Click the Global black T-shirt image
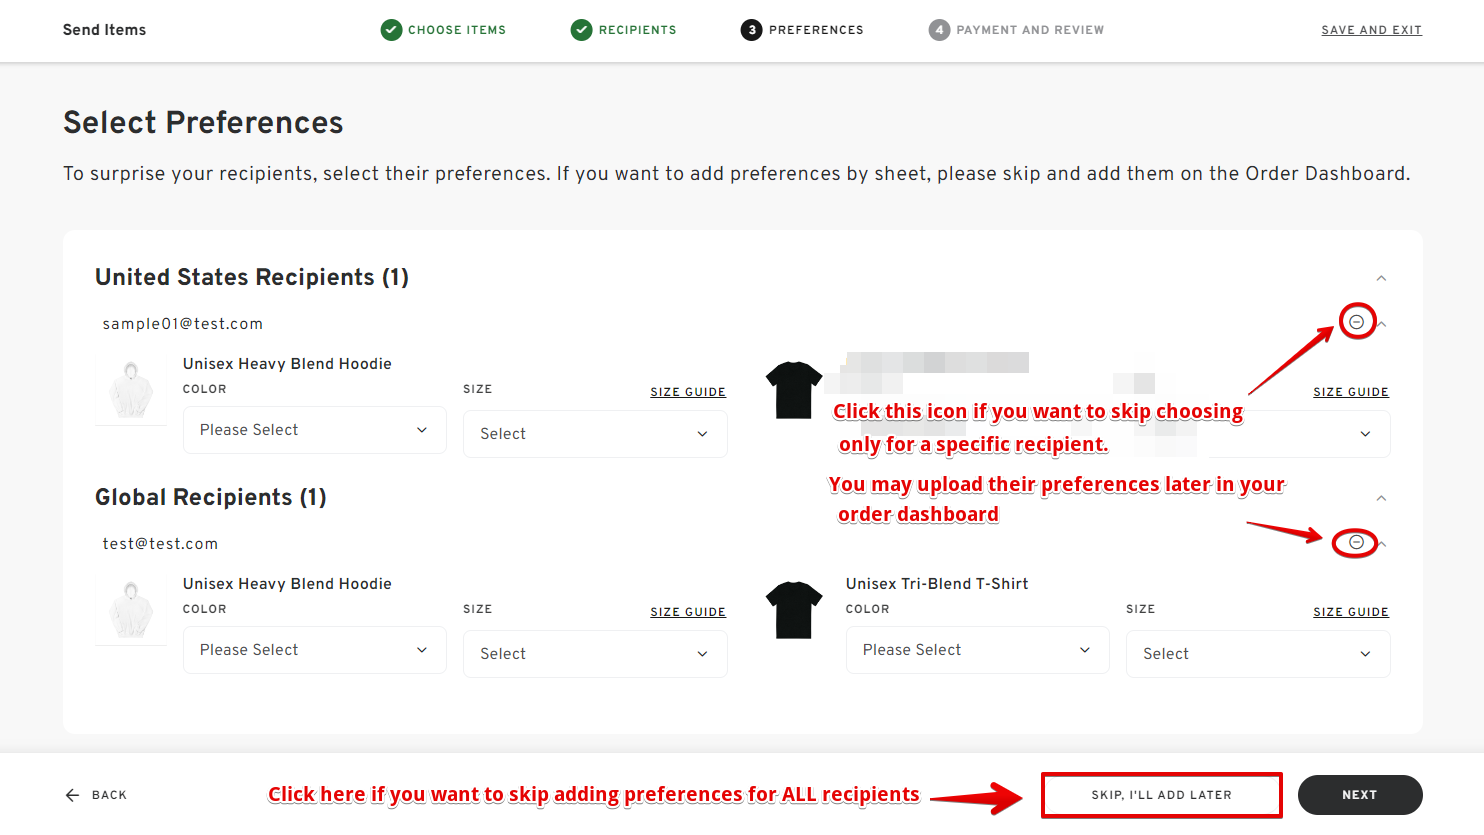Image resolution: width=1484 pixels, height=835 pixels. (x=794, y=610)
